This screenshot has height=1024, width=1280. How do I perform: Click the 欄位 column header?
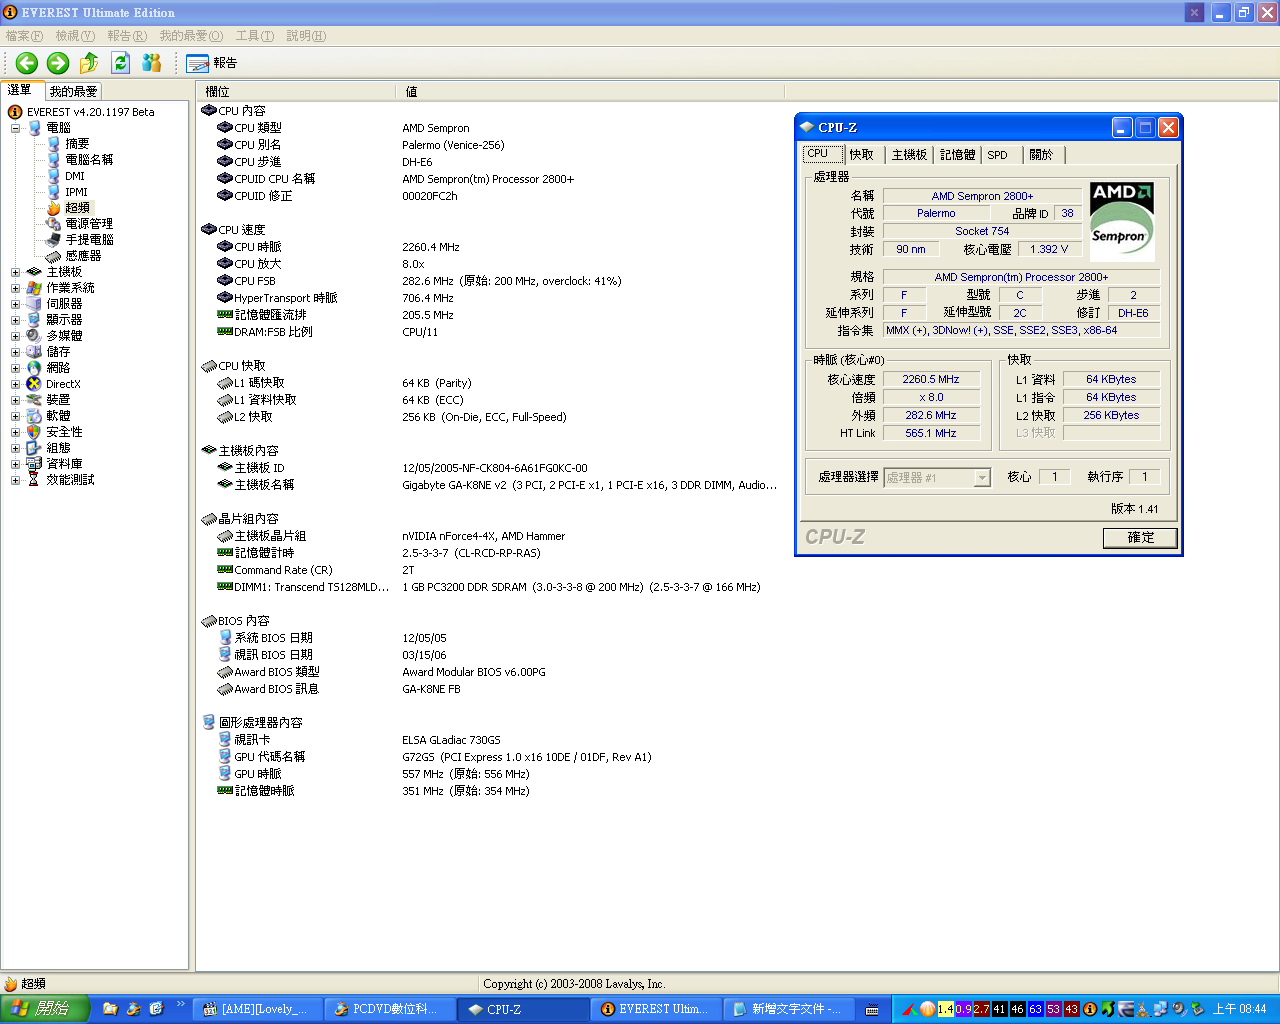coord(296,91)
